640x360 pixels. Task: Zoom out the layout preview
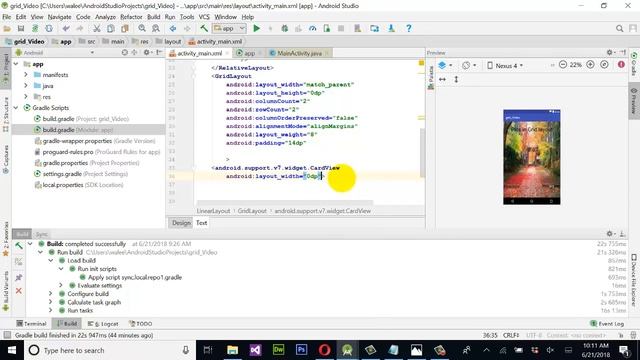click(563, 65)
